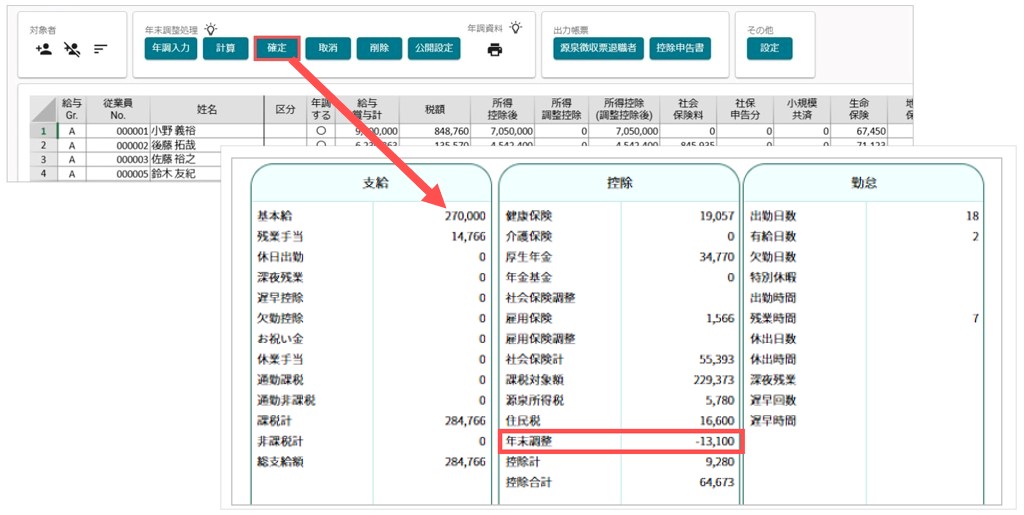Select the employee name cell 小野 義裕

pyautogui.click(x=207, y=131)
